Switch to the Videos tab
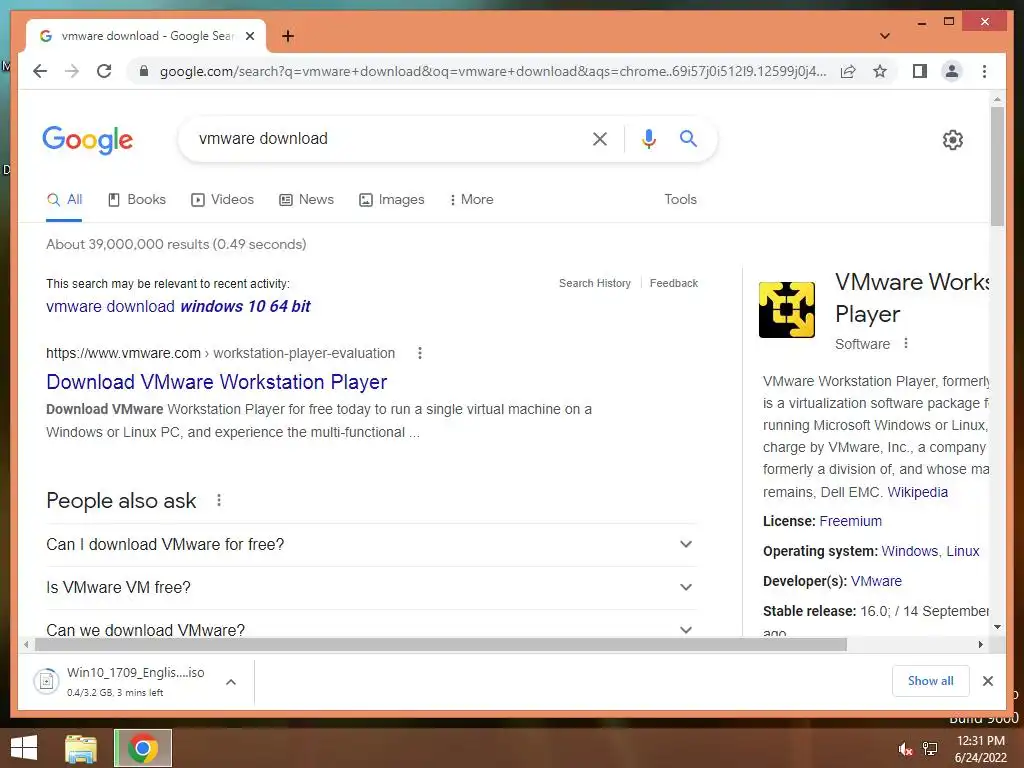Viewport: 1024px width, 768px height. pyautogui.click(x=222, y=200)
